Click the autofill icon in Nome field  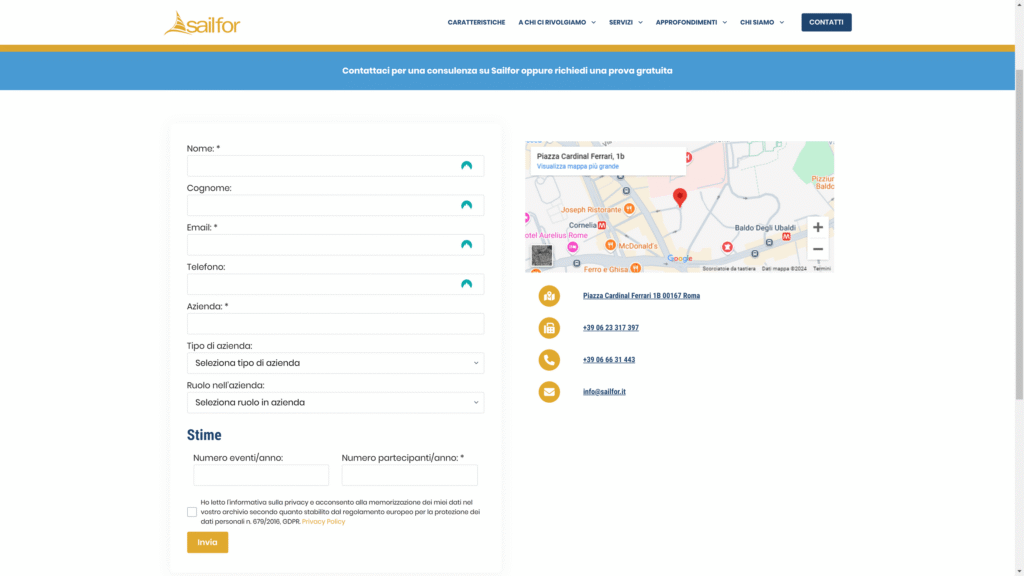click(x=466, y=166)
